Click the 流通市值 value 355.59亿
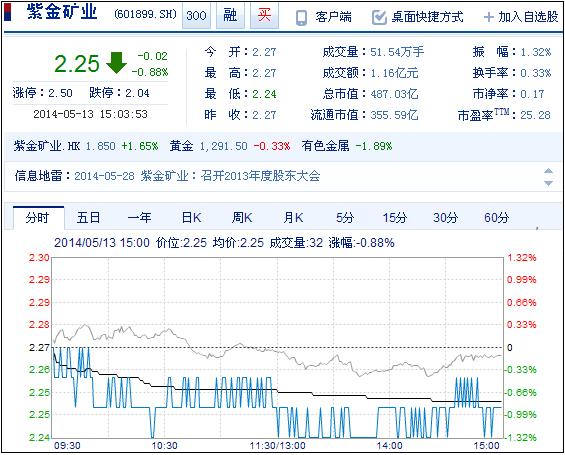The height and width of the screenshot is (455, 565). (394, 115)
